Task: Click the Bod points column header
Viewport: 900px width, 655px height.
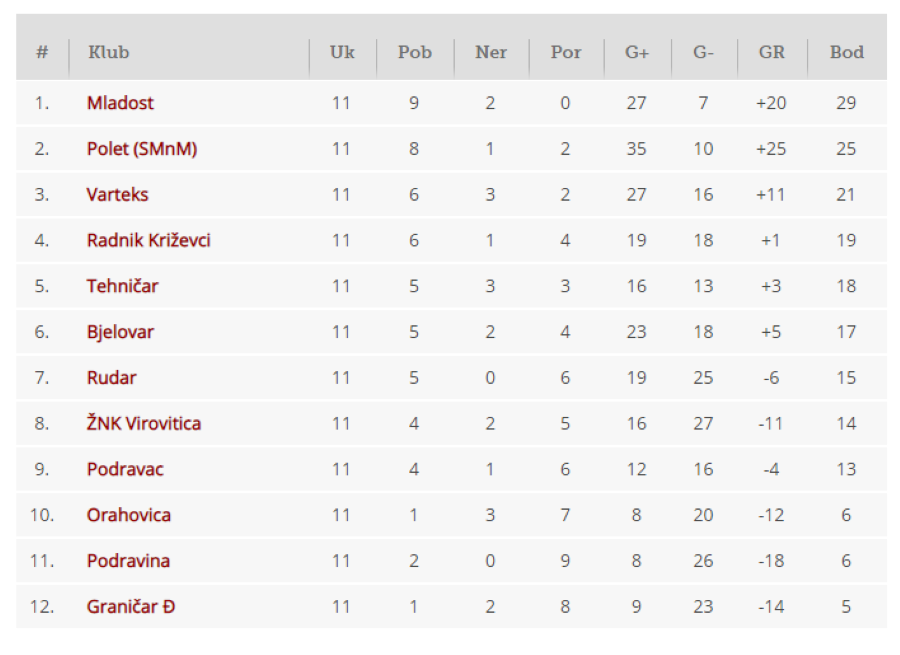Action: coord(847,52)
